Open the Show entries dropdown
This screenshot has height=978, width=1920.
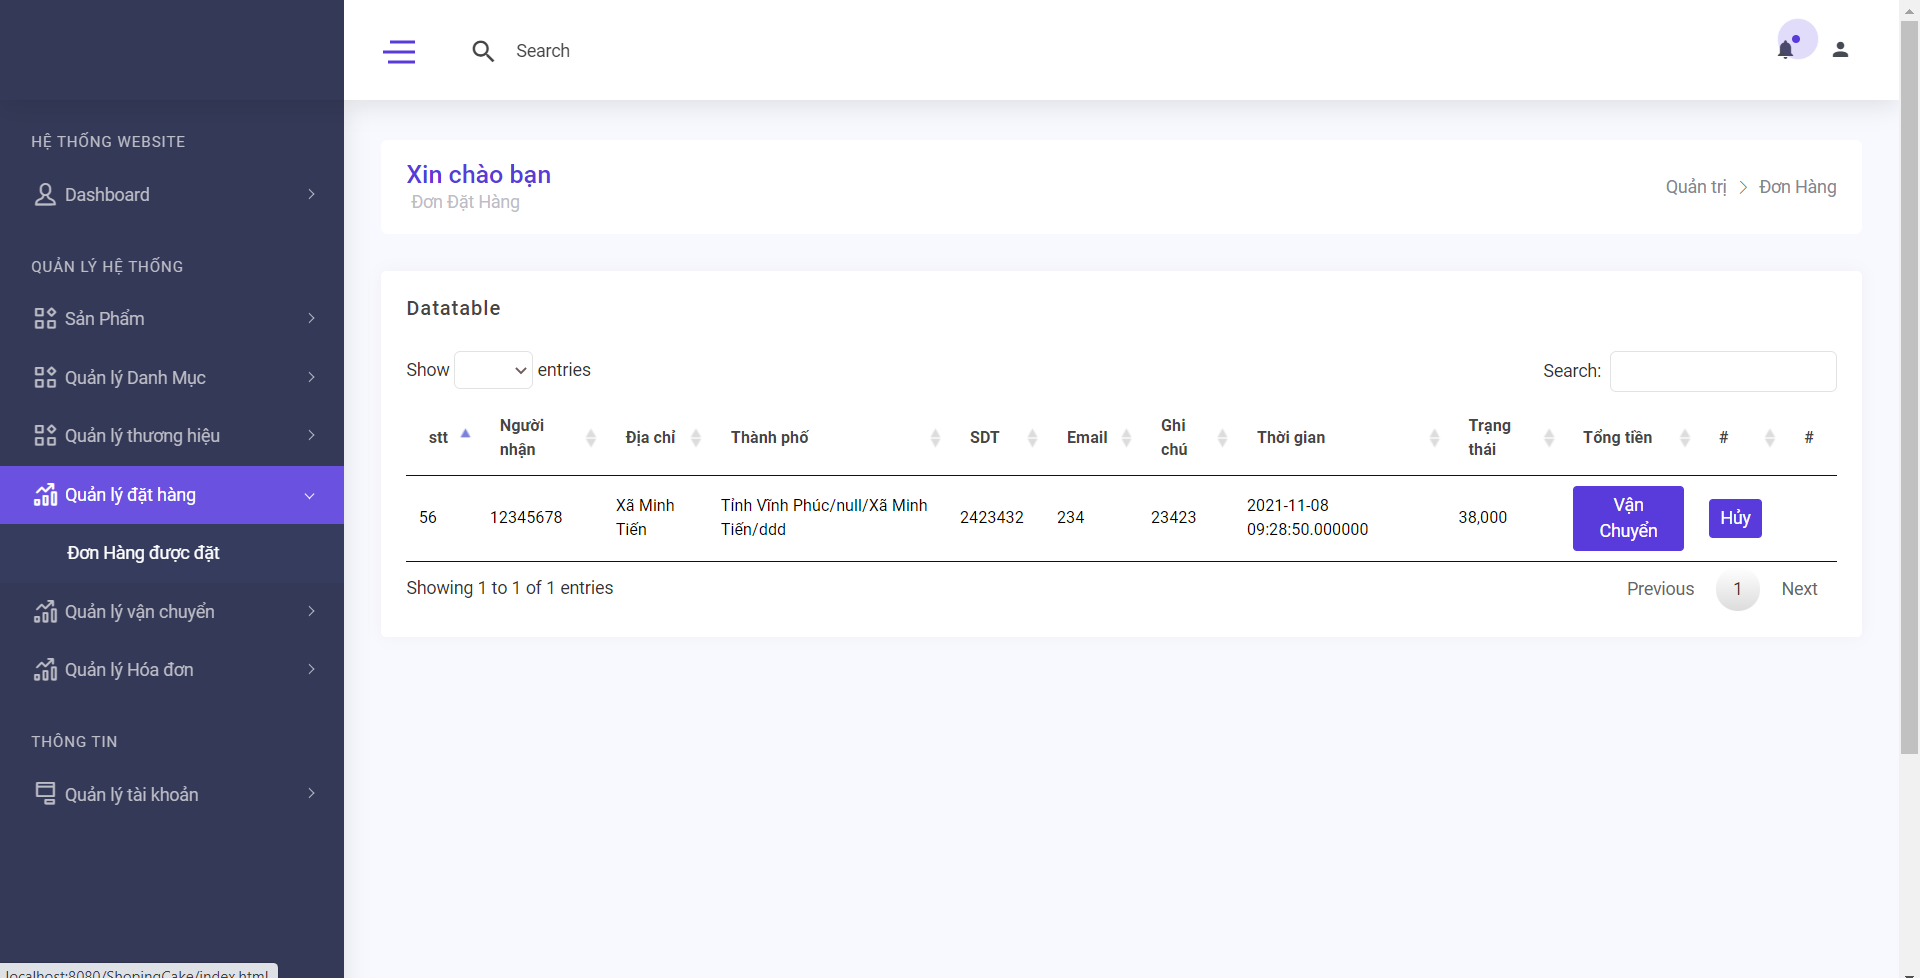(x=493, y=370)
